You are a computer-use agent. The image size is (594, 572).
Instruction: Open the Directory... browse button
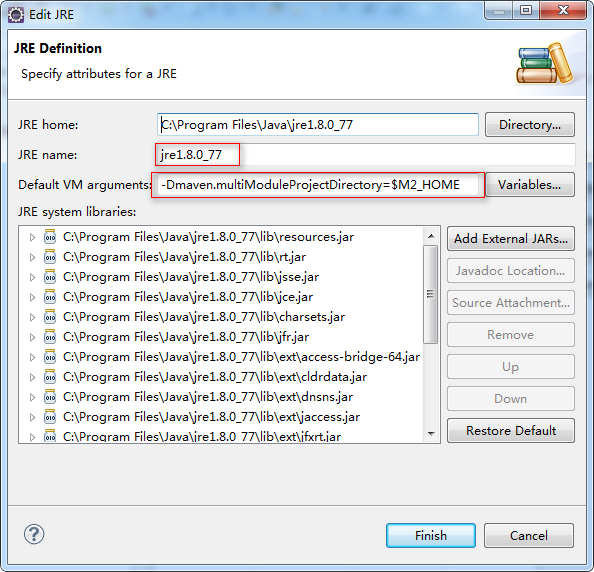pyautogui.click(x=530, y=125)
